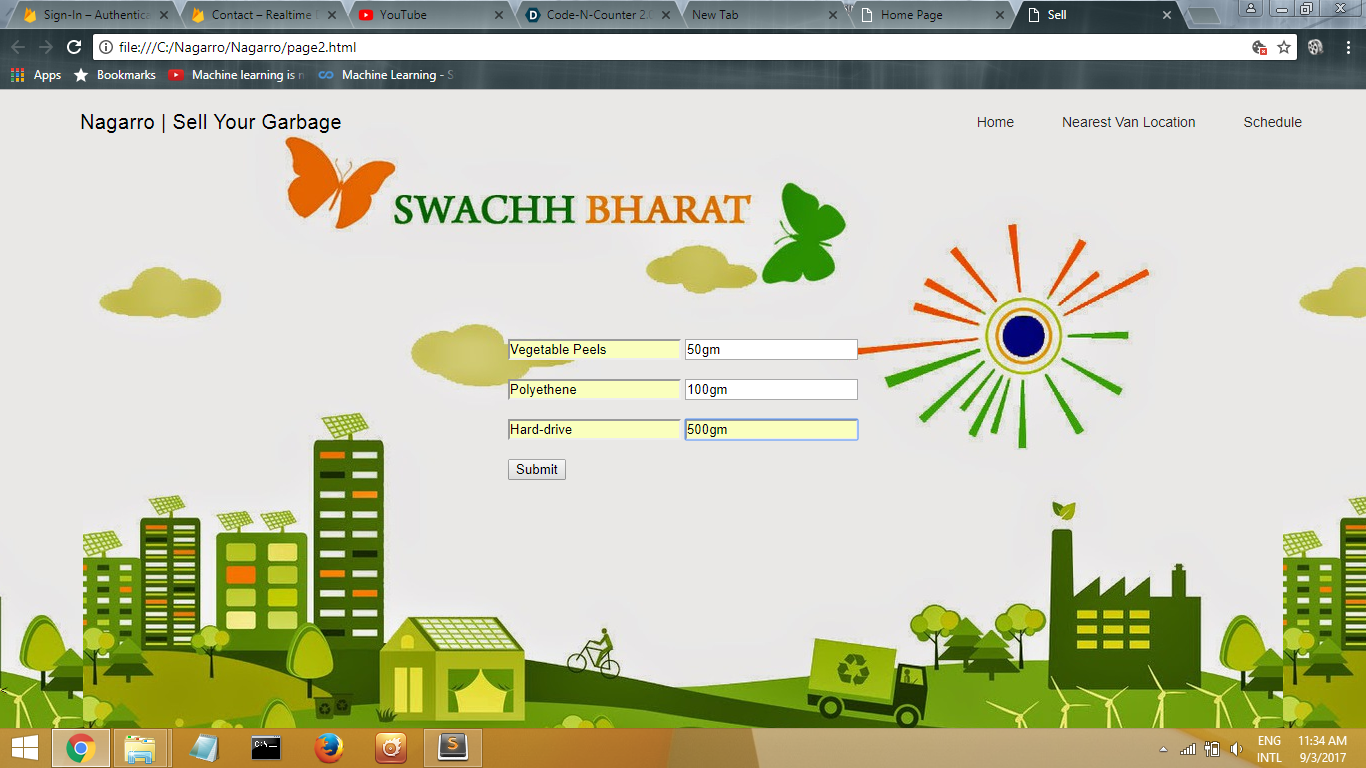Open the Chrome menu (three dots)
Screen dimensions: 1366x768
(1348, 47)
